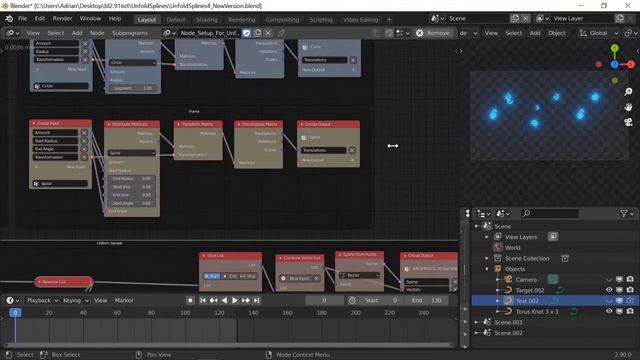Click Select hint icon in the status bar

[9, 355]
